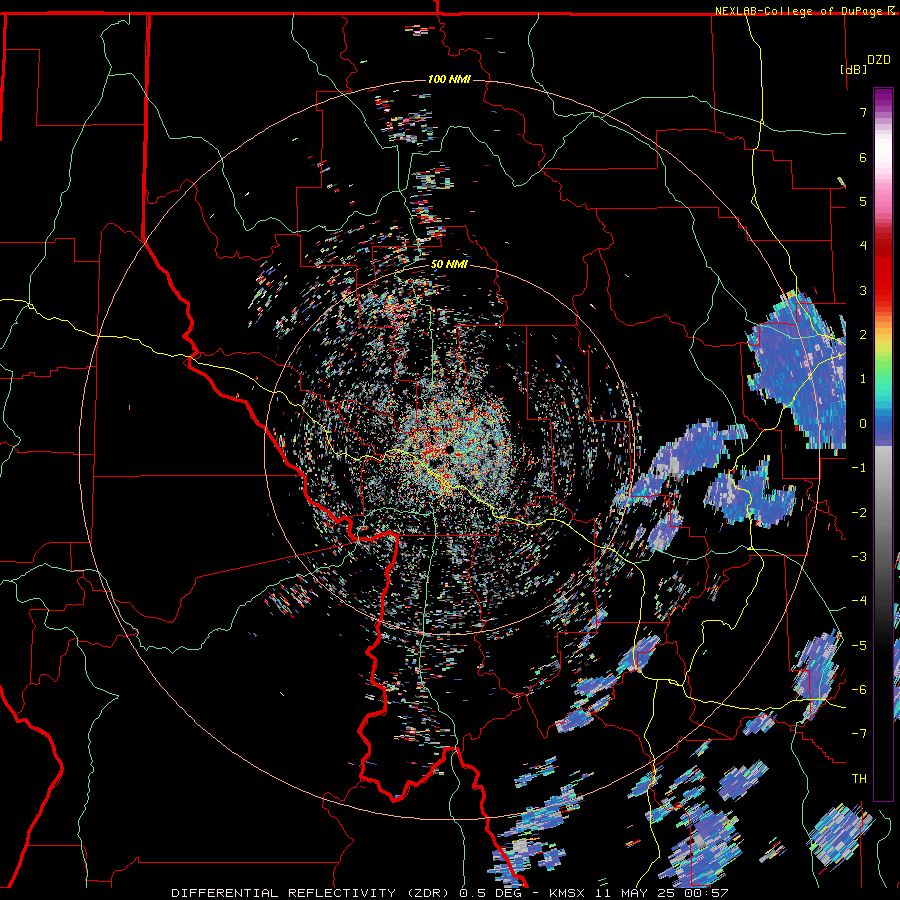Click the DZD product label
This screenshot has height=900, width=900.
(x=878, y=60)
